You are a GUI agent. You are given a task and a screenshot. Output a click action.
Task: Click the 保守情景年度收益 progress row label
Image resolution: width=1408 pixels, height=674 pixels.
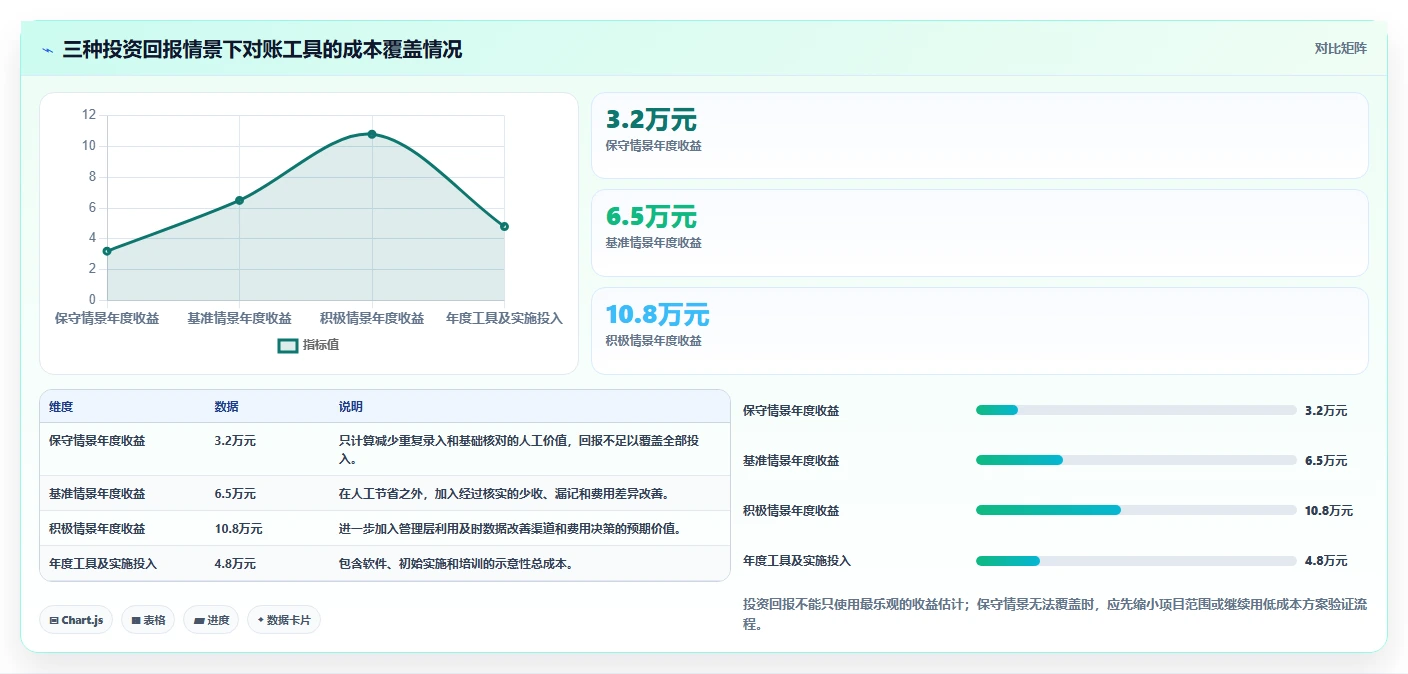click(x=791, y=410)
